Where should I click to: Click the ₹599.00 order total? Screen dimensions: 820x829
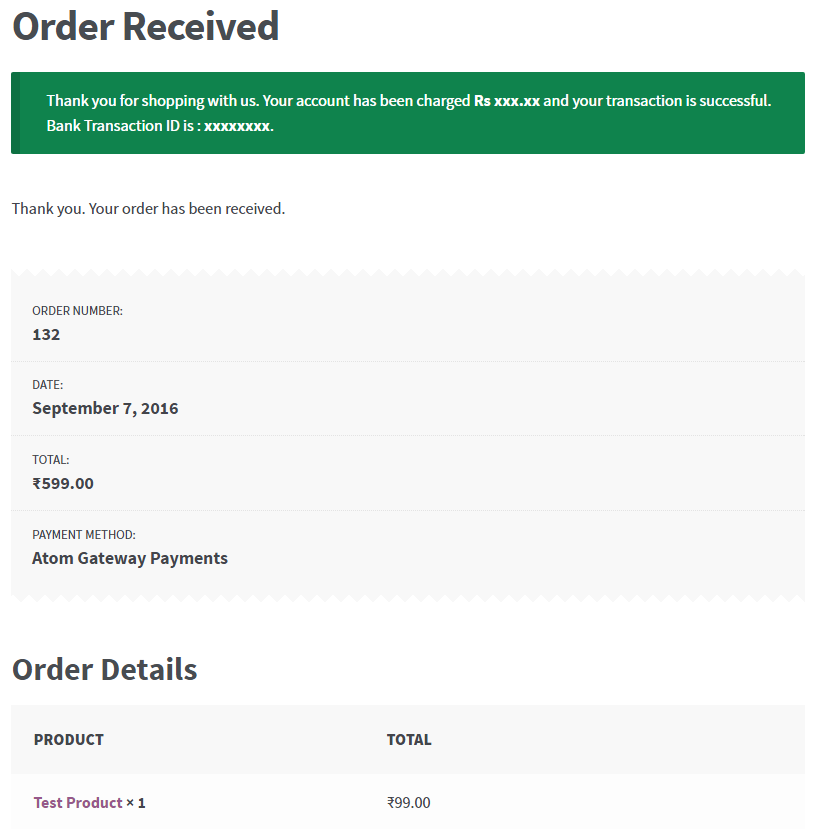(x=63, y=483)
